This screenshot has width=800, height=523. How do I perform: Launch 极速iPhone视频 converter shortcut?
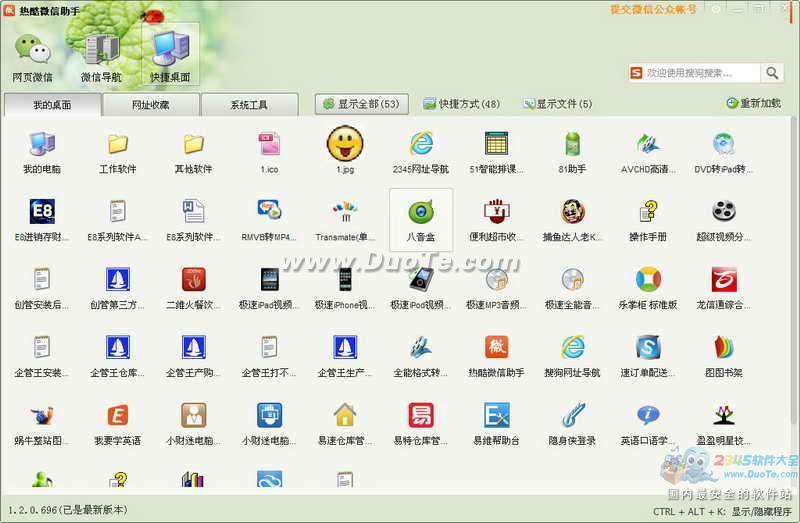(x=345, y=288)
